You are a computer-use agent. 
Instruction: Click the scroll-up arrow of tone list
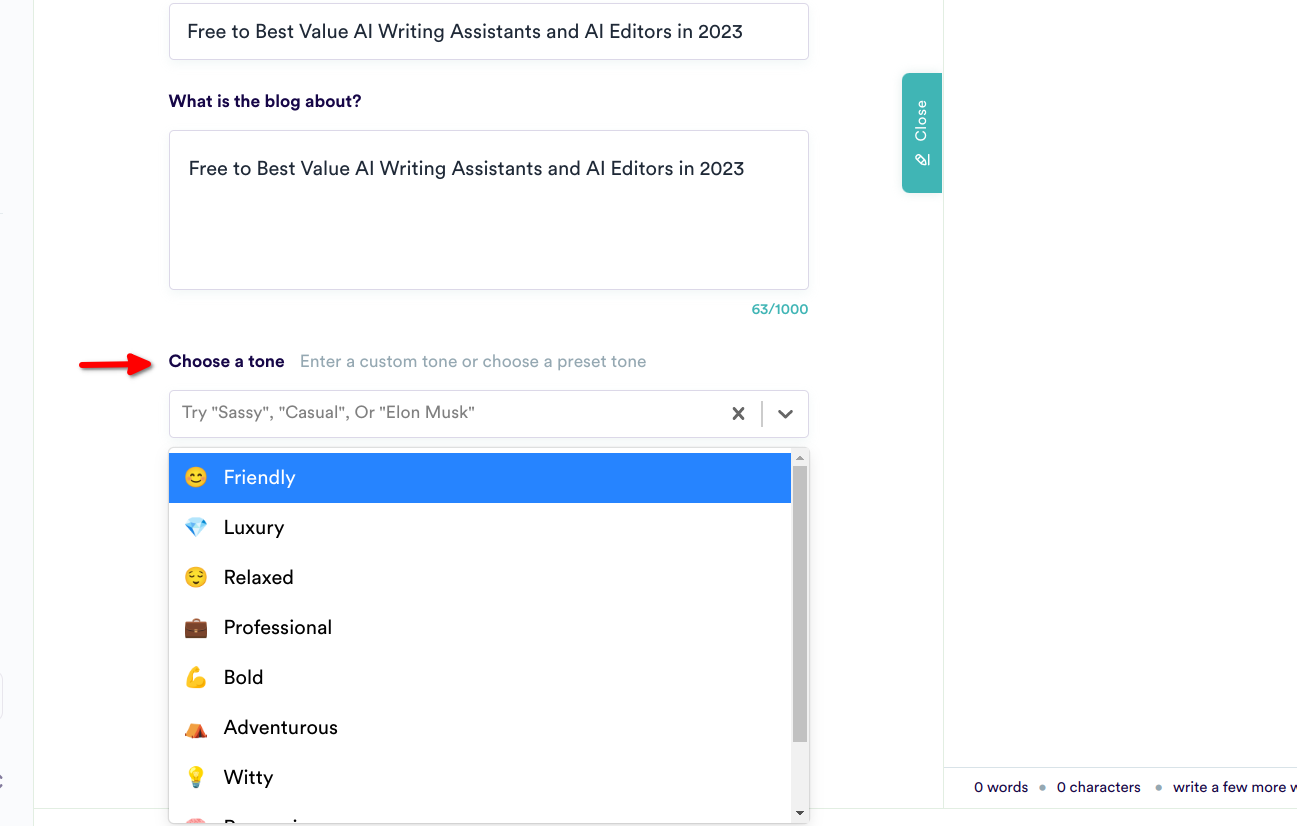pyautogui.click(x=800, y=458)
